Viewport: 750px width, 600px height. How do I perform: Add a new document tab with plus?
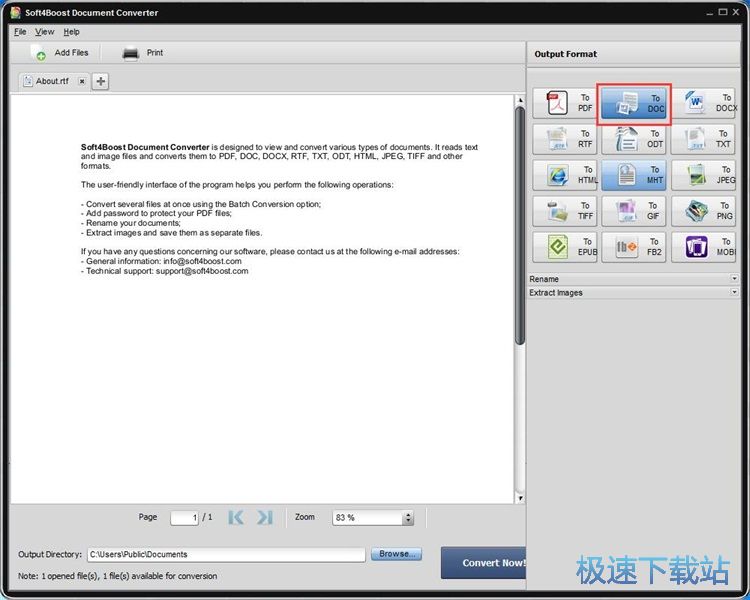pos(100,81)
